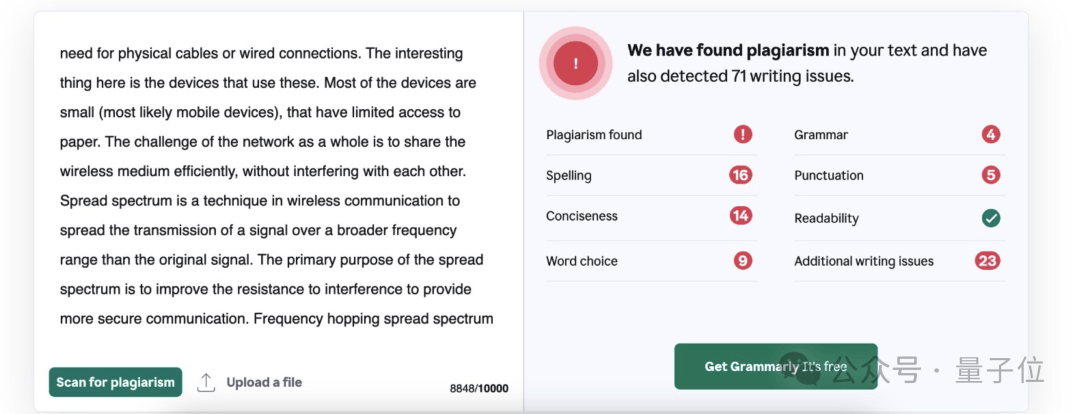Click the Spelling 16 issues badge
The width and height of the screenshot is (1080, 414).
pos(740,175)
